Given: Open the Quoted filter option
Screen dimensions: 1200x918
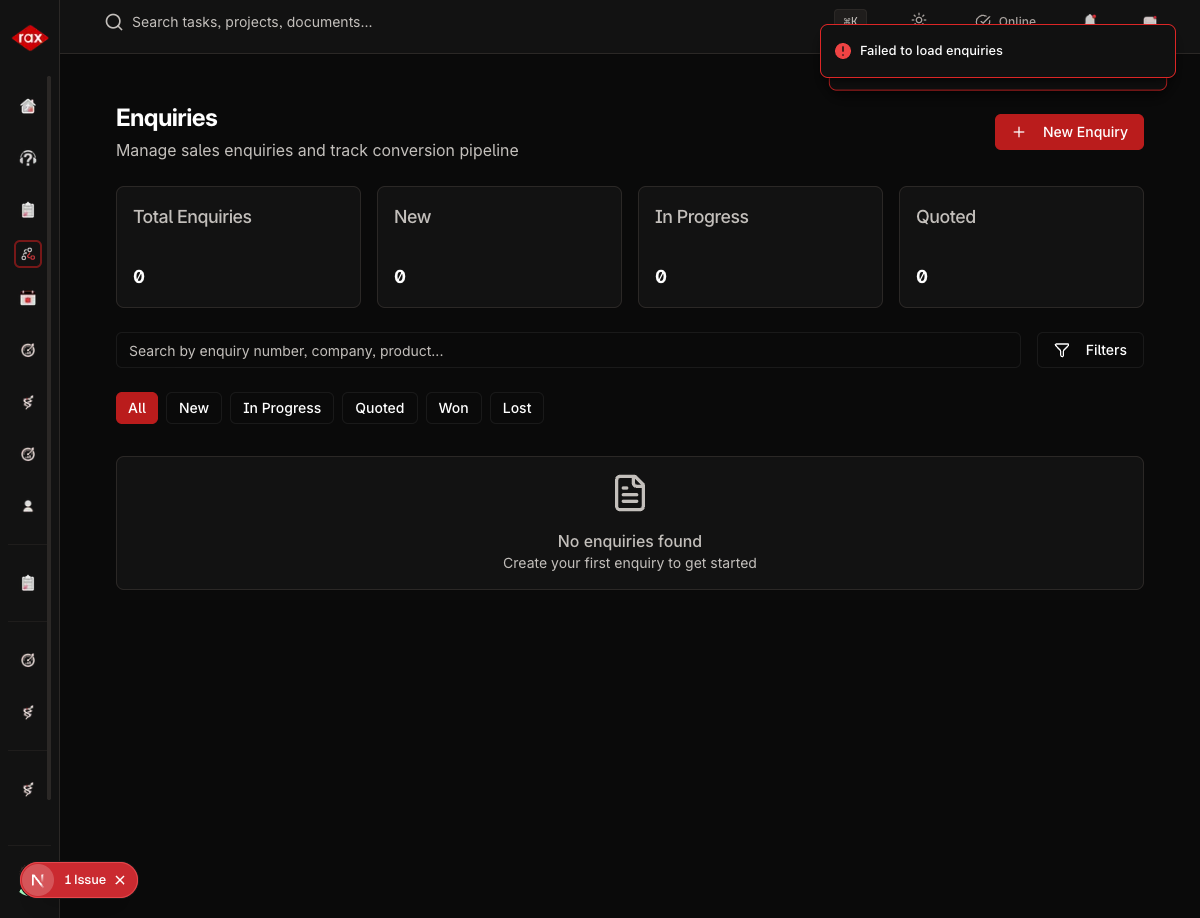Looking at the screenshot, I should (x=379, y=408).
